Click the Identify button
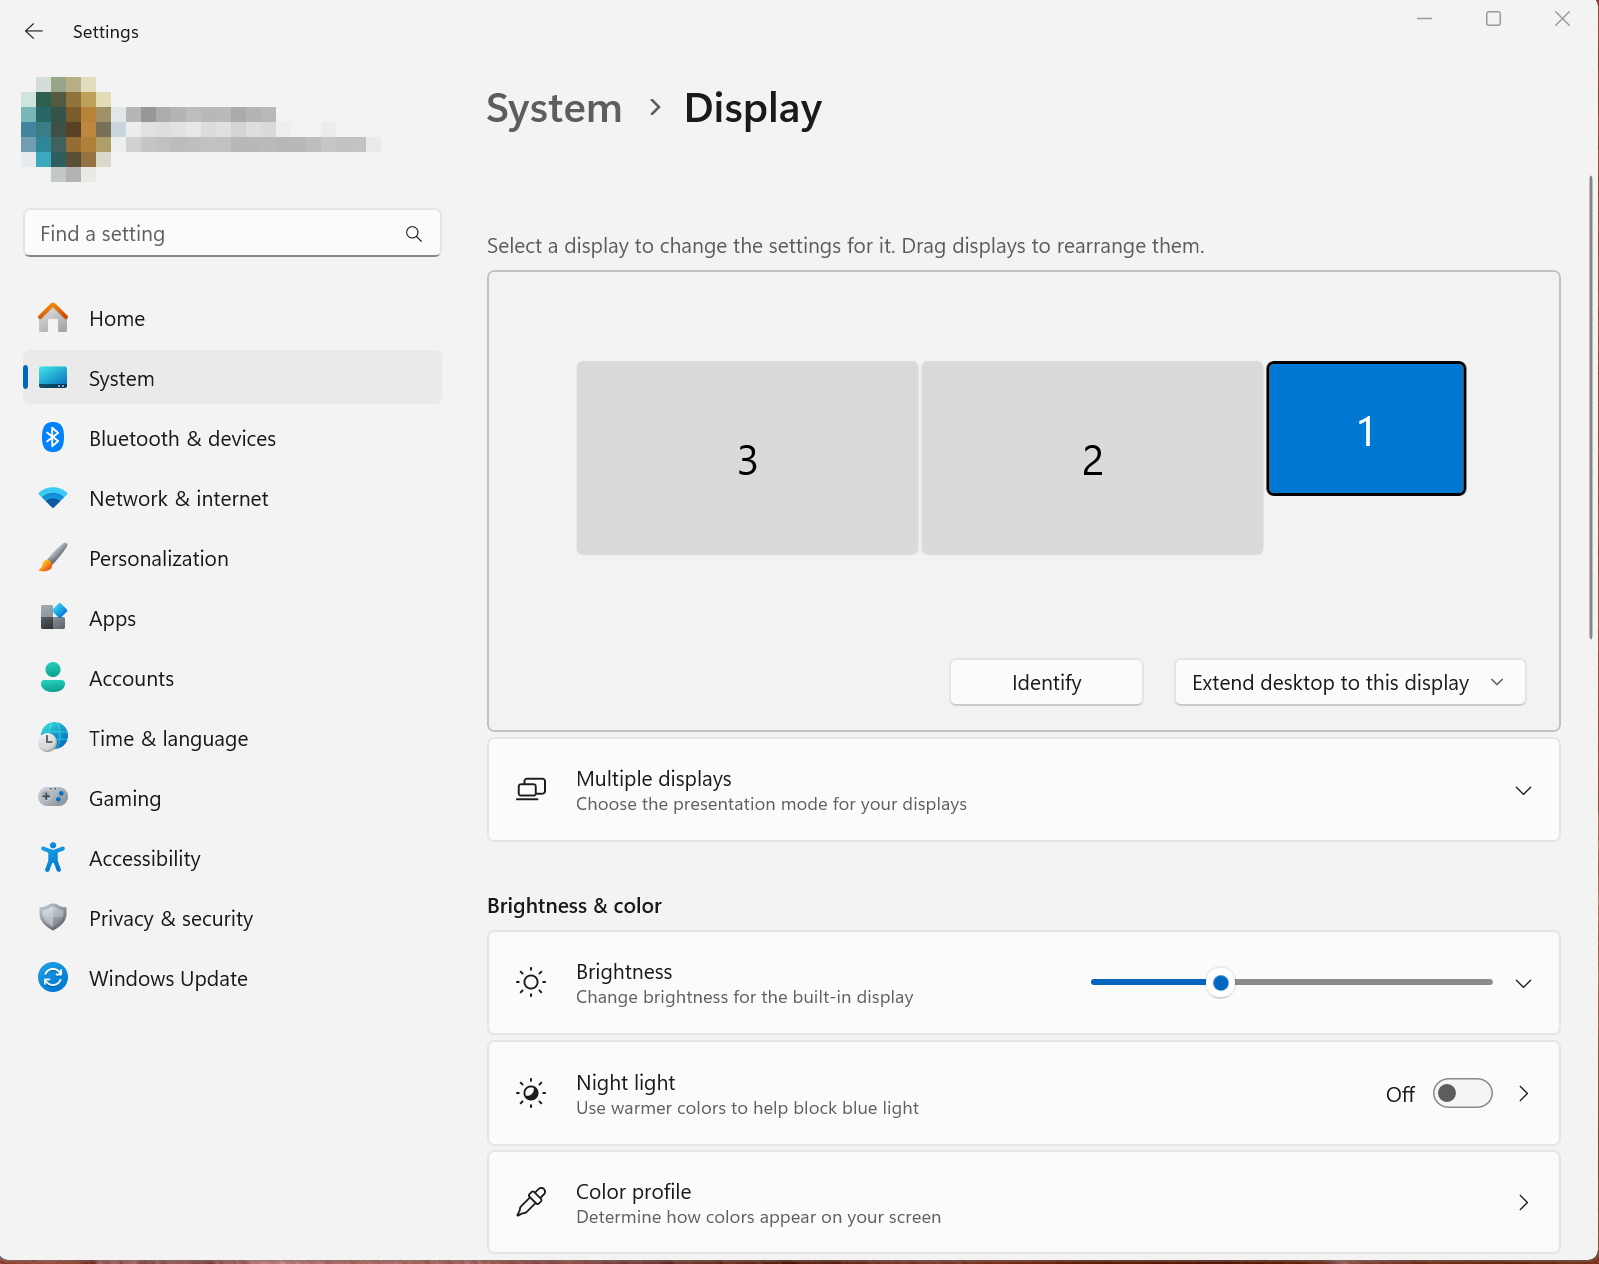The height and width of the screenshot is (1264, 1599). [1046, 682]
